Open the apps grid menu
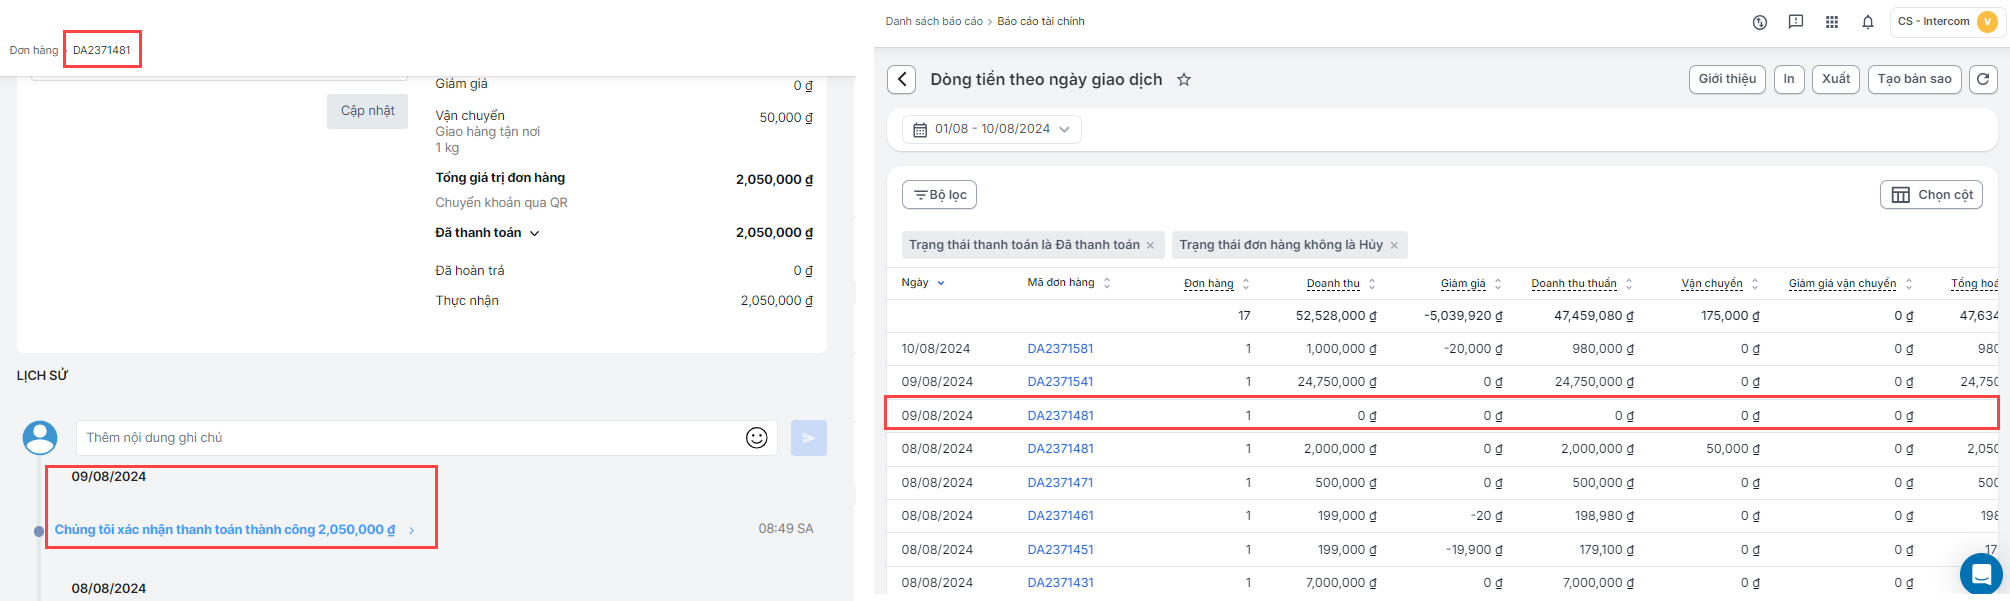Screen dimensions: 2010x601 pos(1831,22)
